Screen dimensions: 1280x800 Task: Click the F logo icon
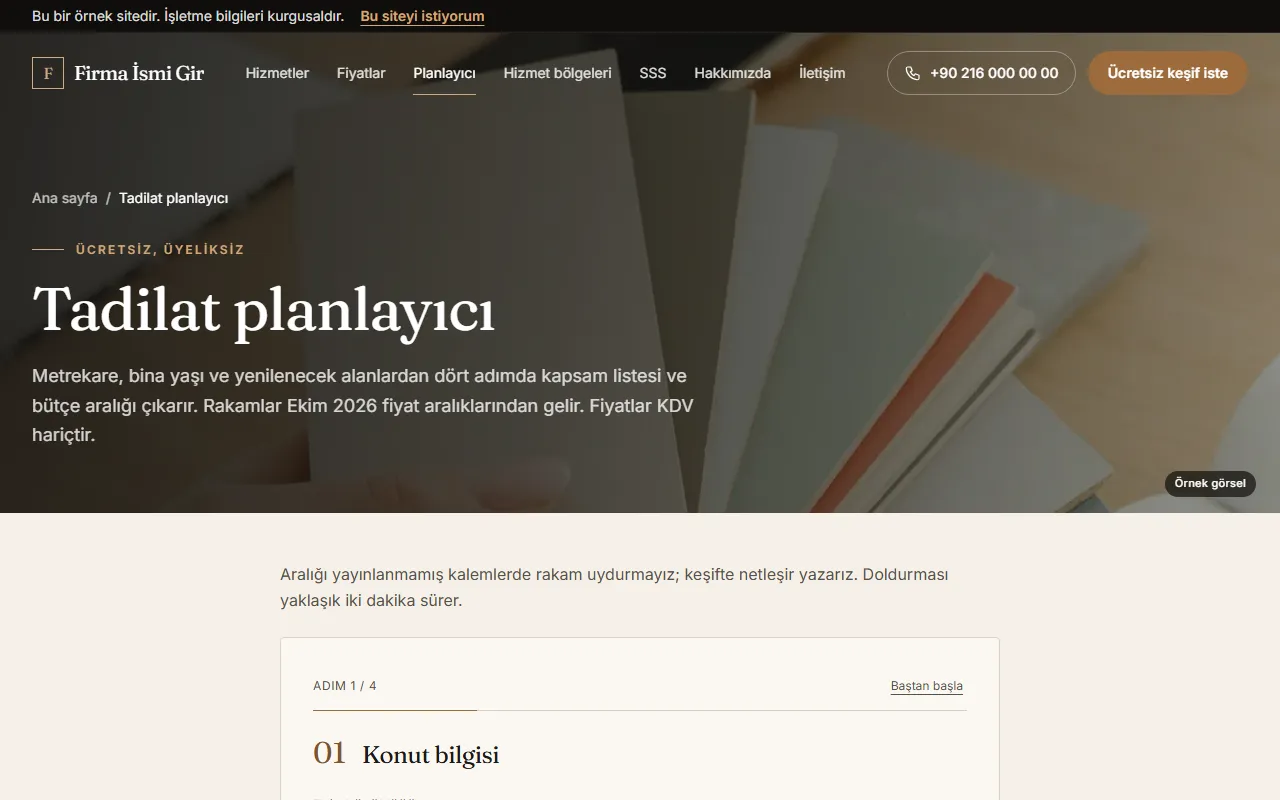click(x=48, y=73)
